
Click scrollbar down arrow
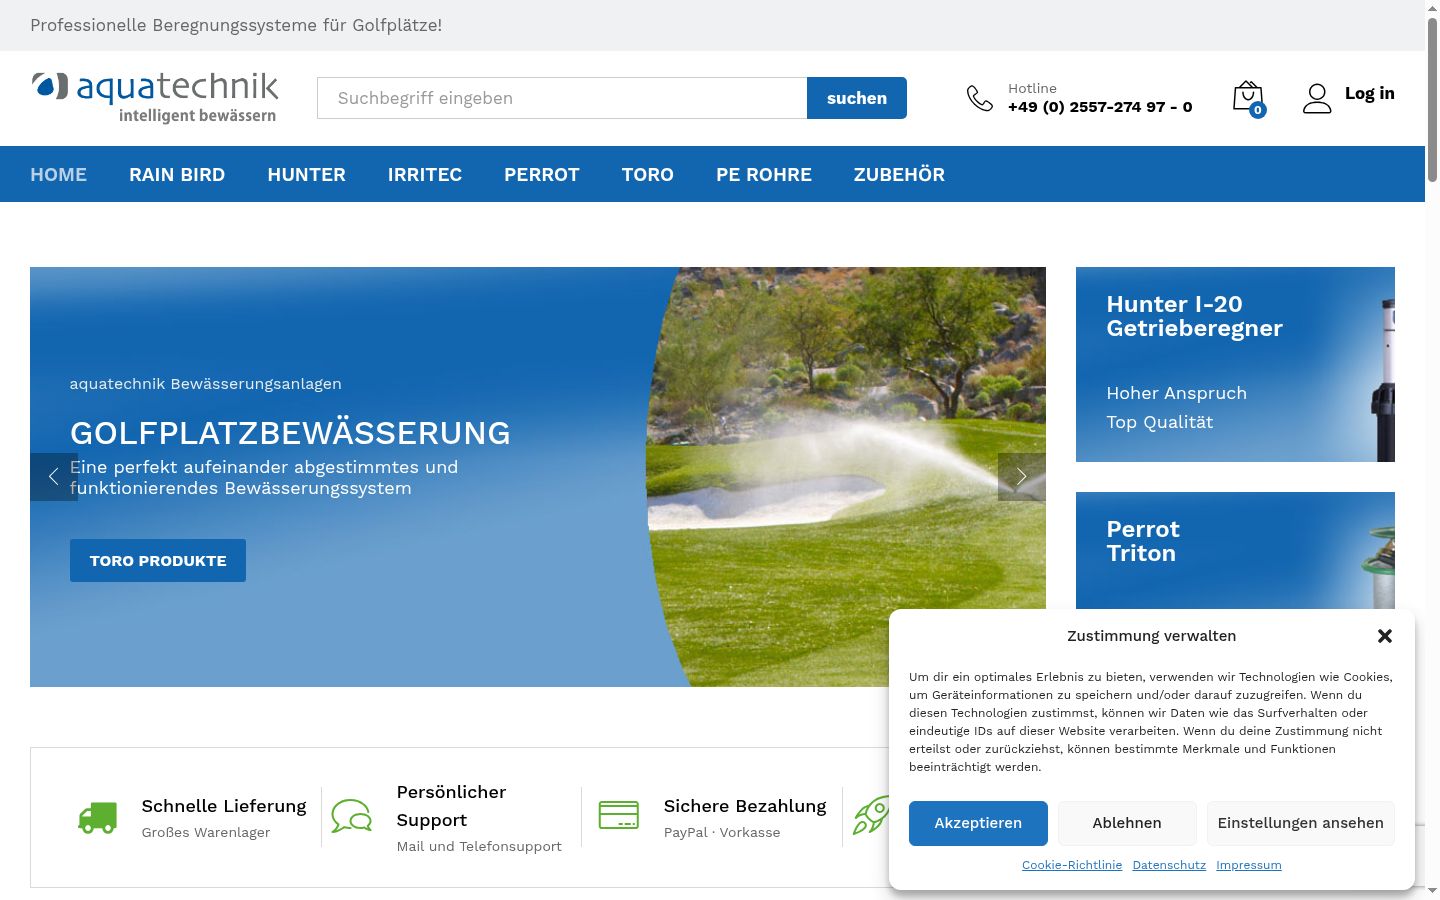pyautogui.click(x=1432, y=891)
